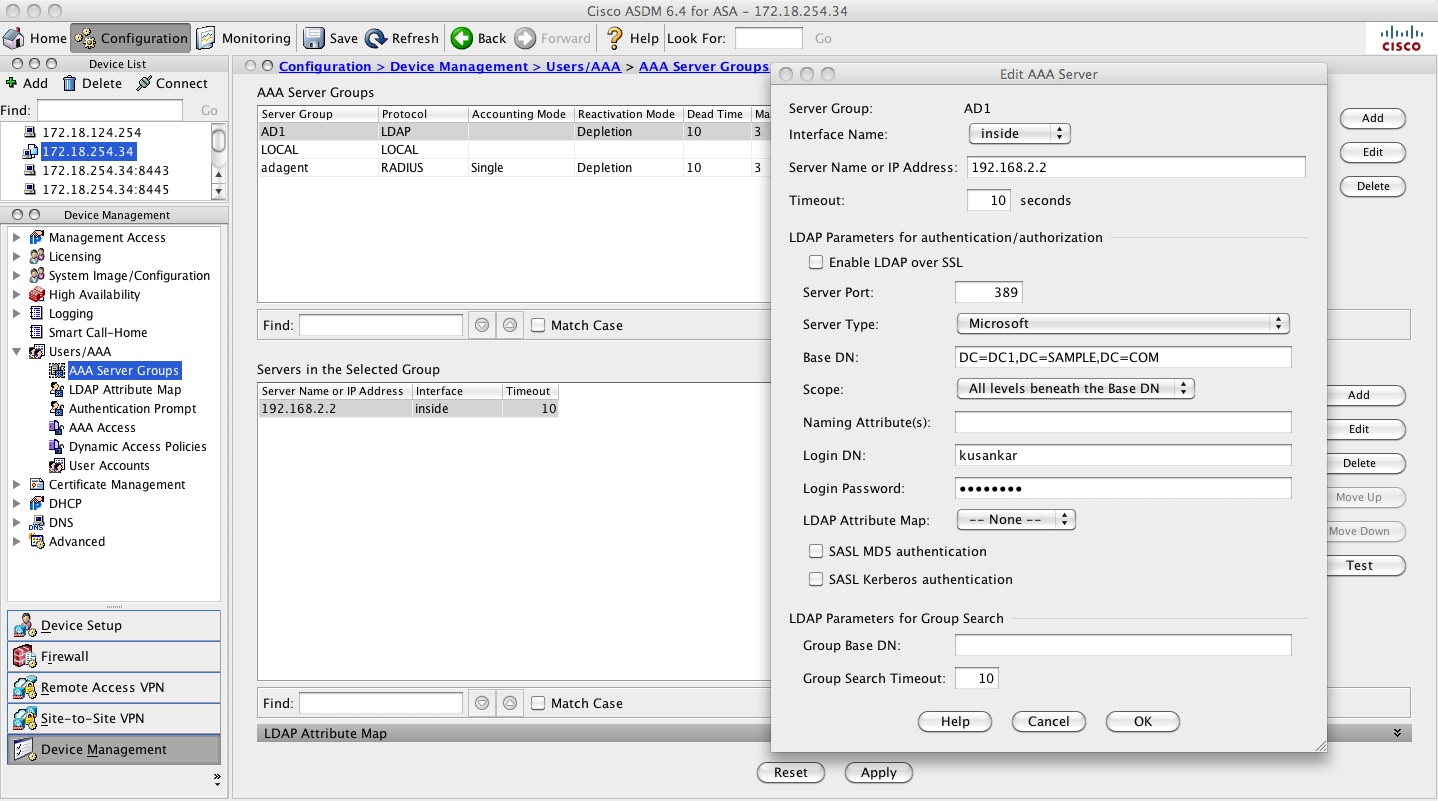Click the Apply button

(879, 772)
